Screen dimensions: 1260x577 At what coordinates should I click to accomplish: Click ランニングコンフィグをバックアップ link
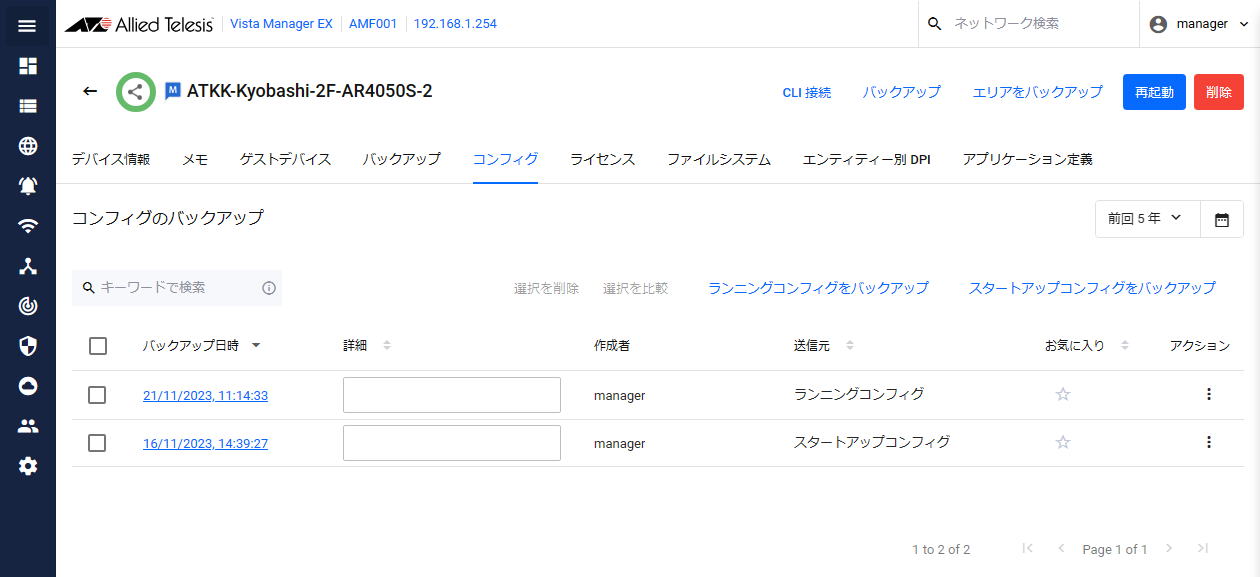(818, 288)
